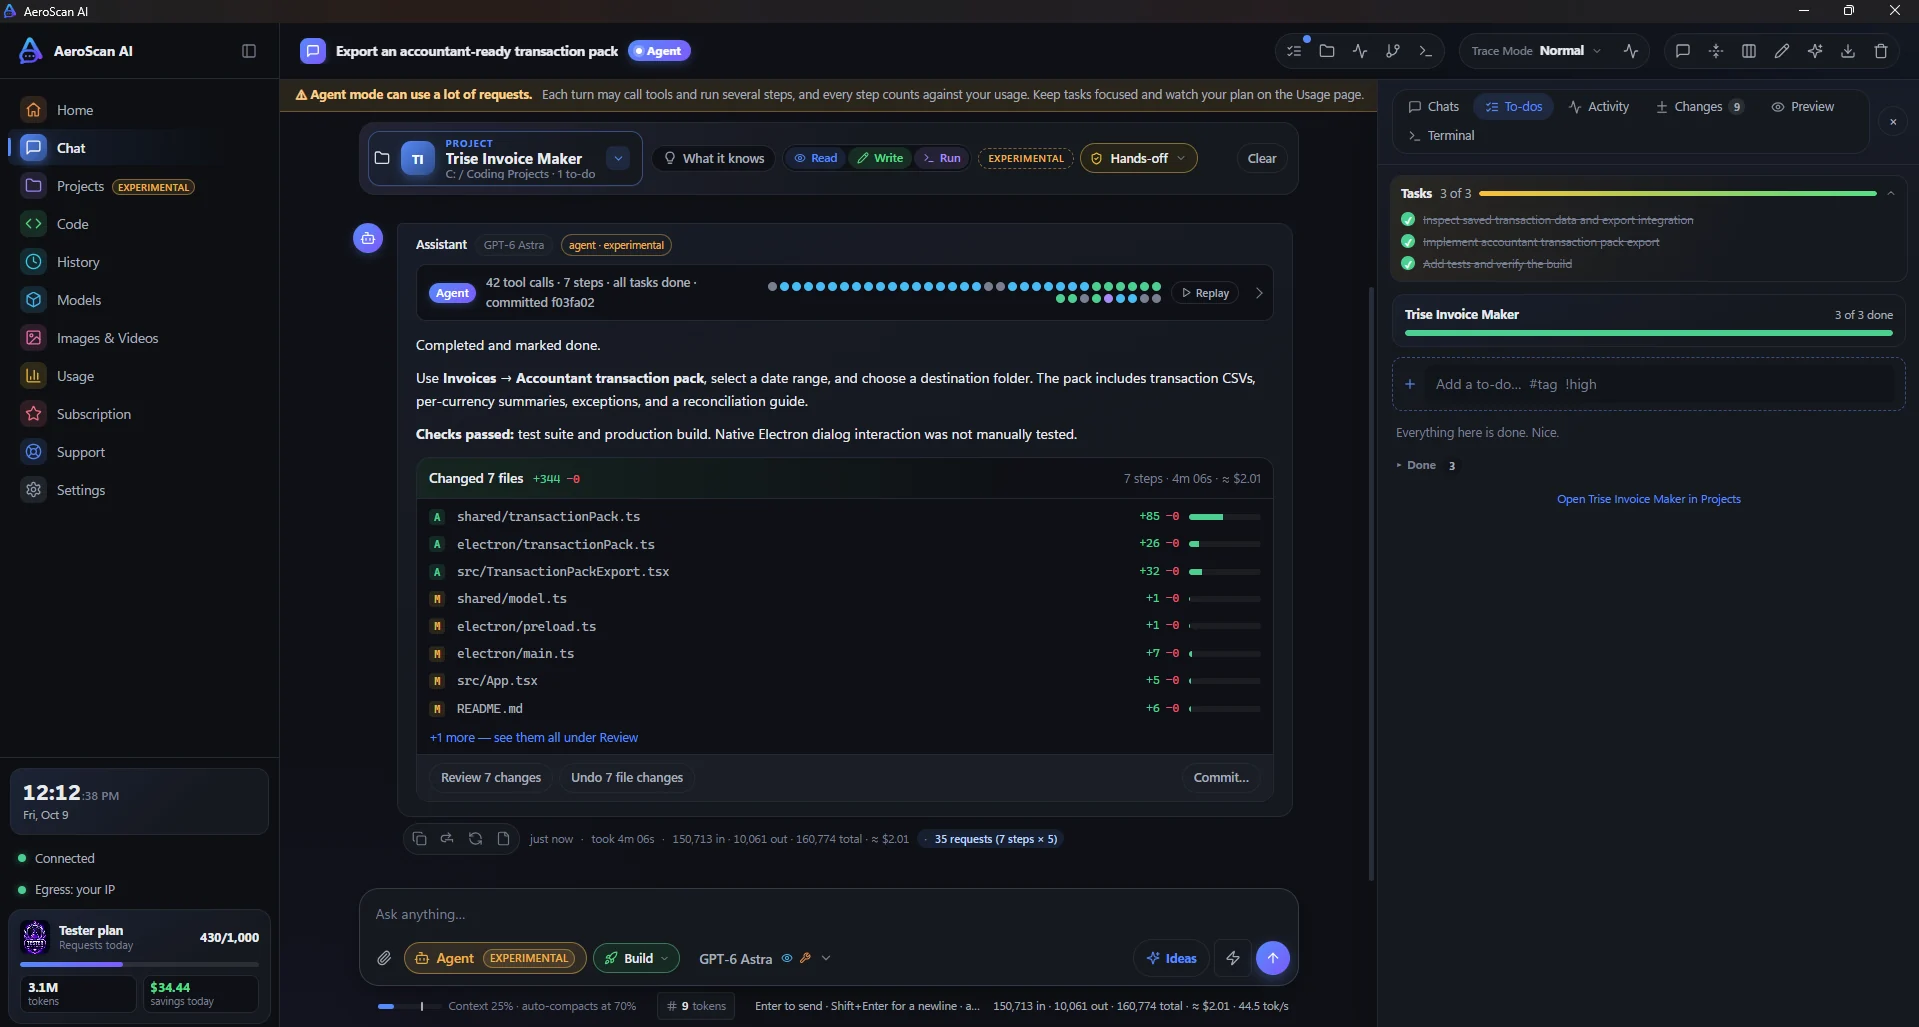Focus the Ask anything input field
This screenshot has height=1027, width=1919.
(828, 914)
